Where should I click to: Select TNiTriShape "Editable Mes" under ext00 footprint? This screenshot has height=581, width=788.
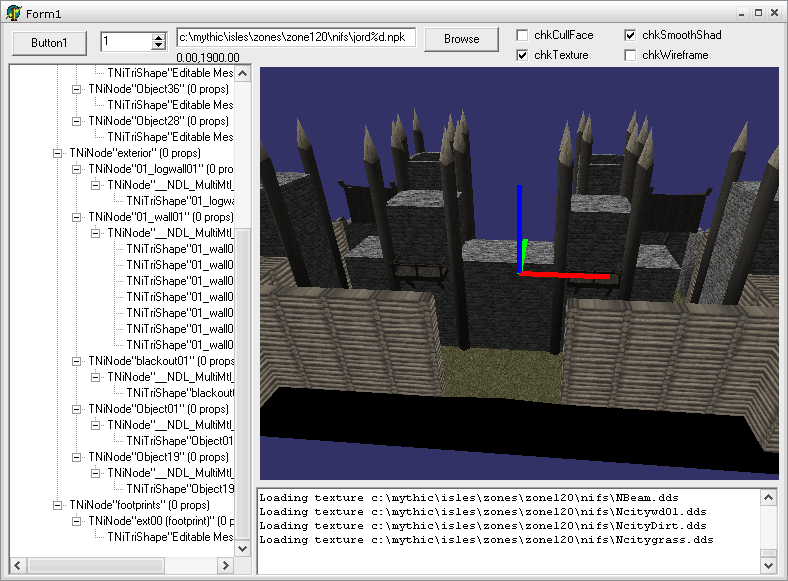click(x=170, y=537)
